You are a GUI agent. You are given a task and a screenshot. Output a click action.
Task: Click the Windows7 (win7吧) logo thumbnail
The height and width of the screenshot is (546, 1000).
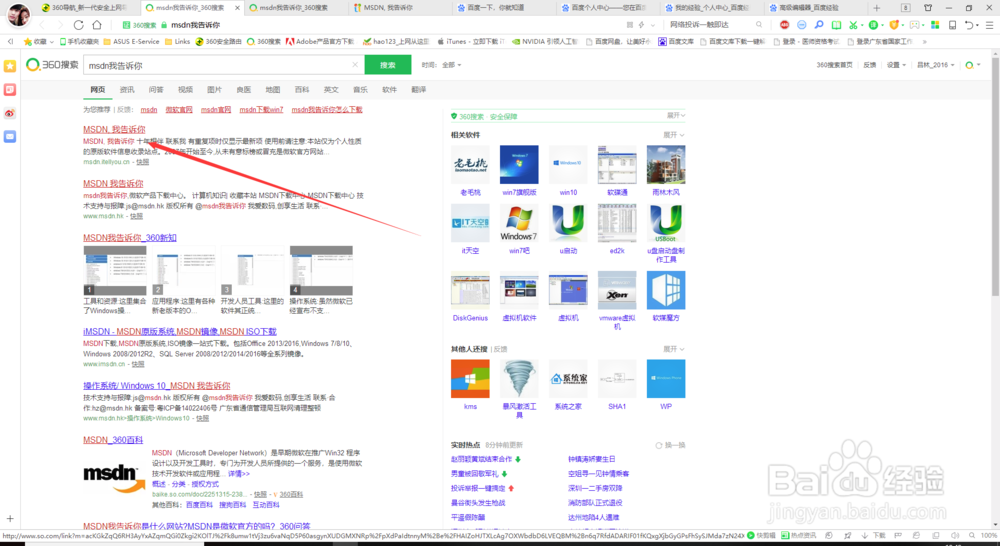pos(519,223)
